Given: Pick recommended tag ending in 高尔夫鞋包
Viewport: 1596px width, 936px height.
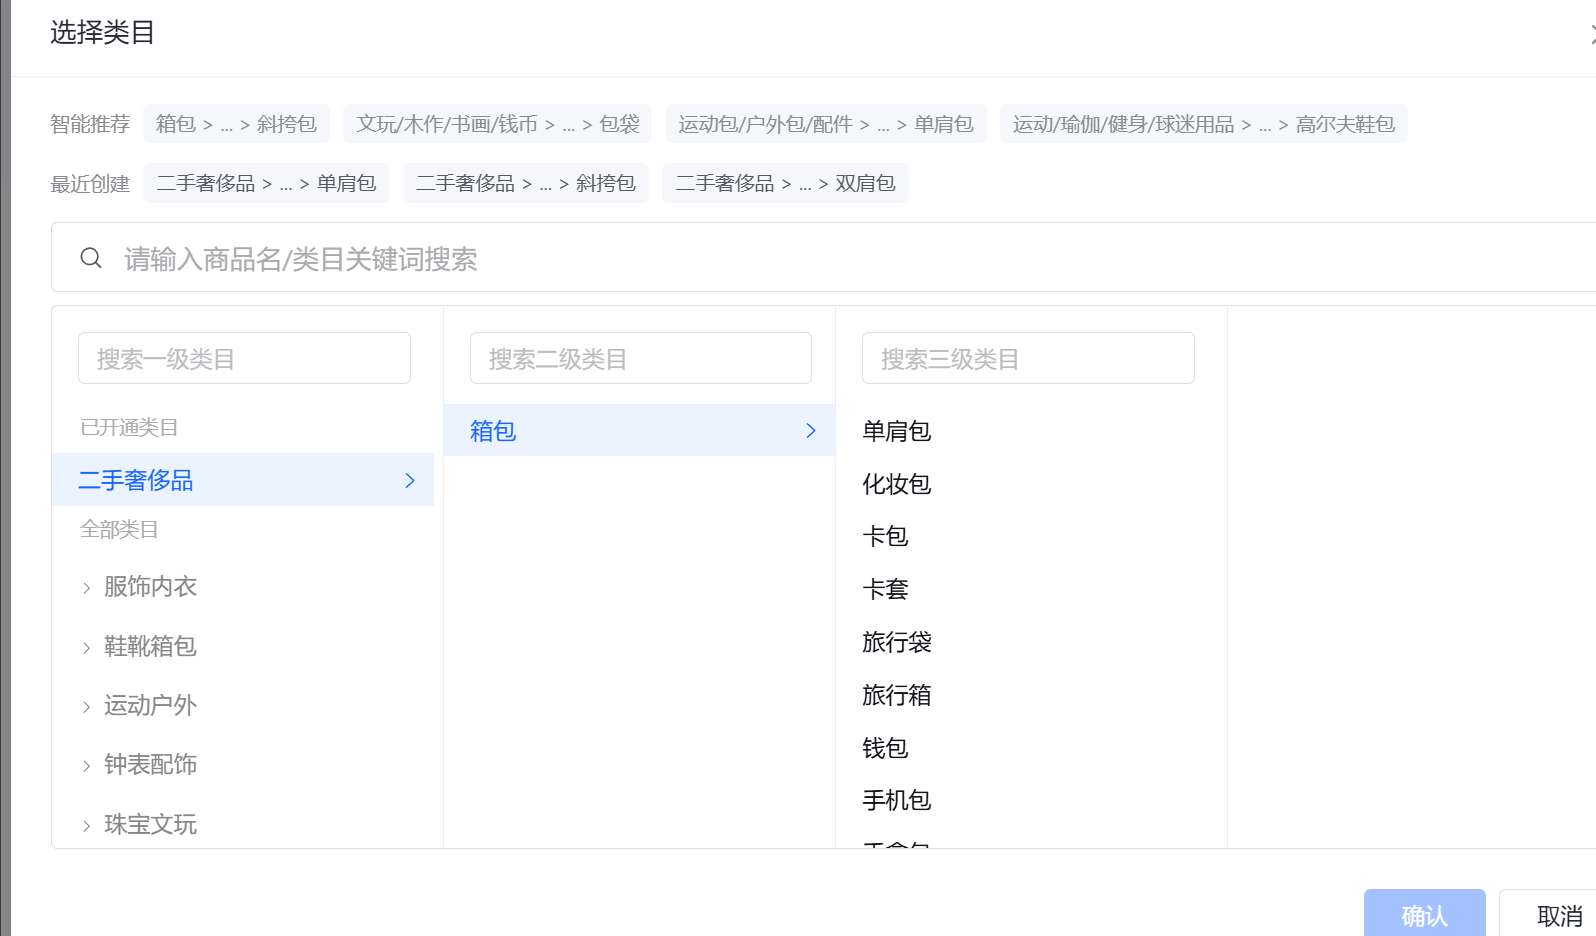Looking at the screenshot, I should [x=1203, y=124].
